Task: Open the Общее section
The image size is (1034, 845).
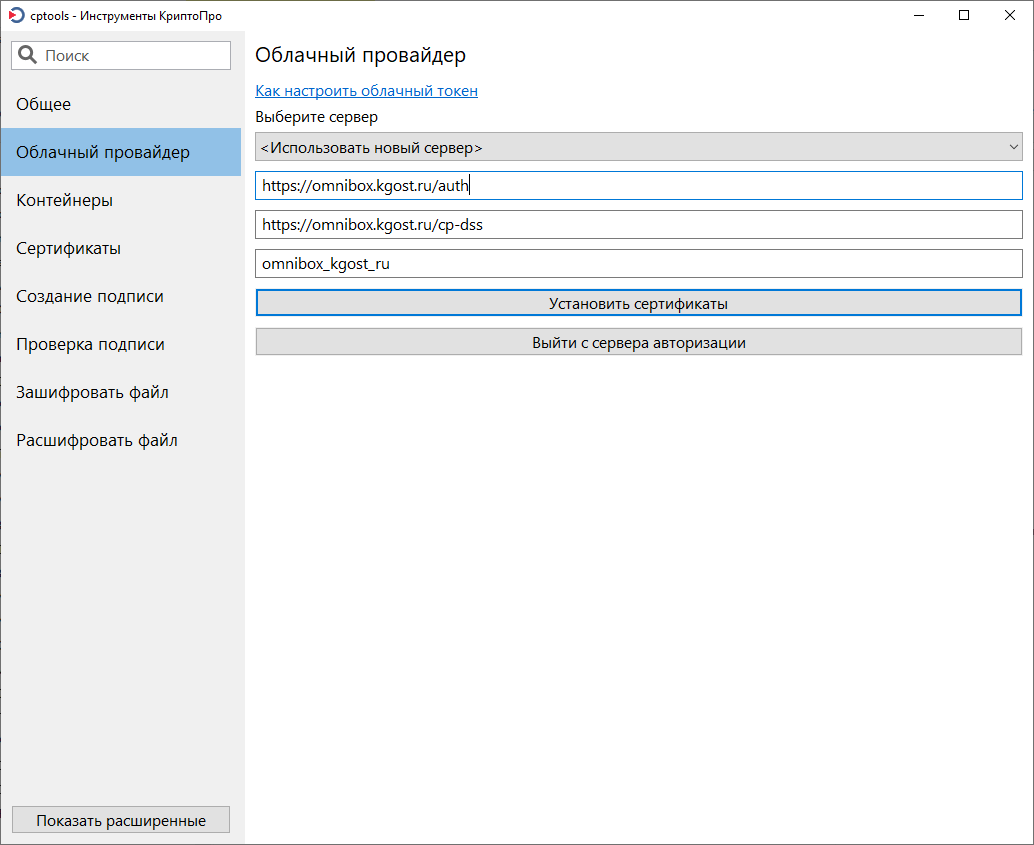Action: [44, 104]
